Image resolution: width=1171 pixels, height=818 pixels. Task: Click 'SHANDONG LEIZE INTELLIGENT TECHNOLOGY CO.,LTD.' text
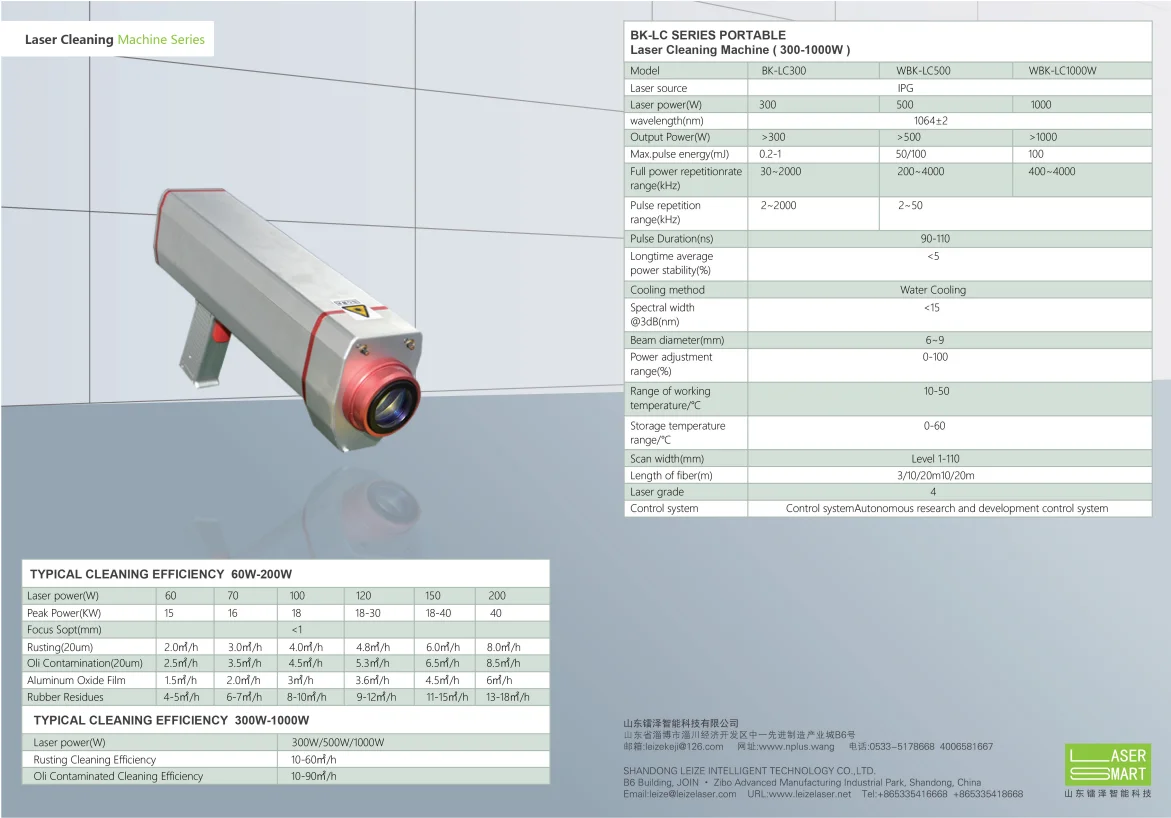coord(749,770)
